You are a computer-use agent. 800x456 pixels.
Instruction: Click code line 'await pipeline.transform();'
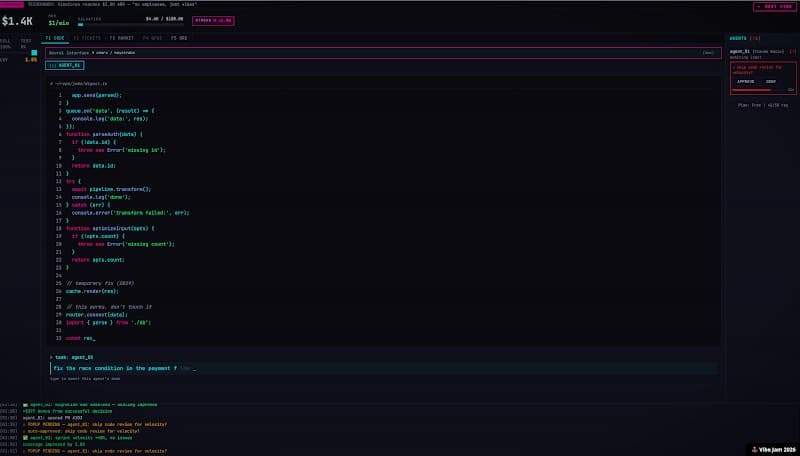pyautogui.click(x=111, y=189)
